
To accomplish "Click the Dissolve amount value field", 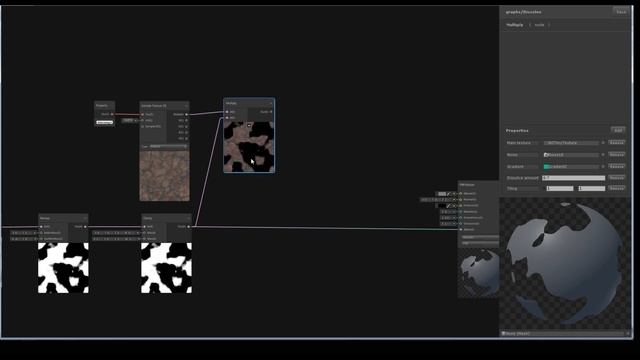I will pos(573,178).
